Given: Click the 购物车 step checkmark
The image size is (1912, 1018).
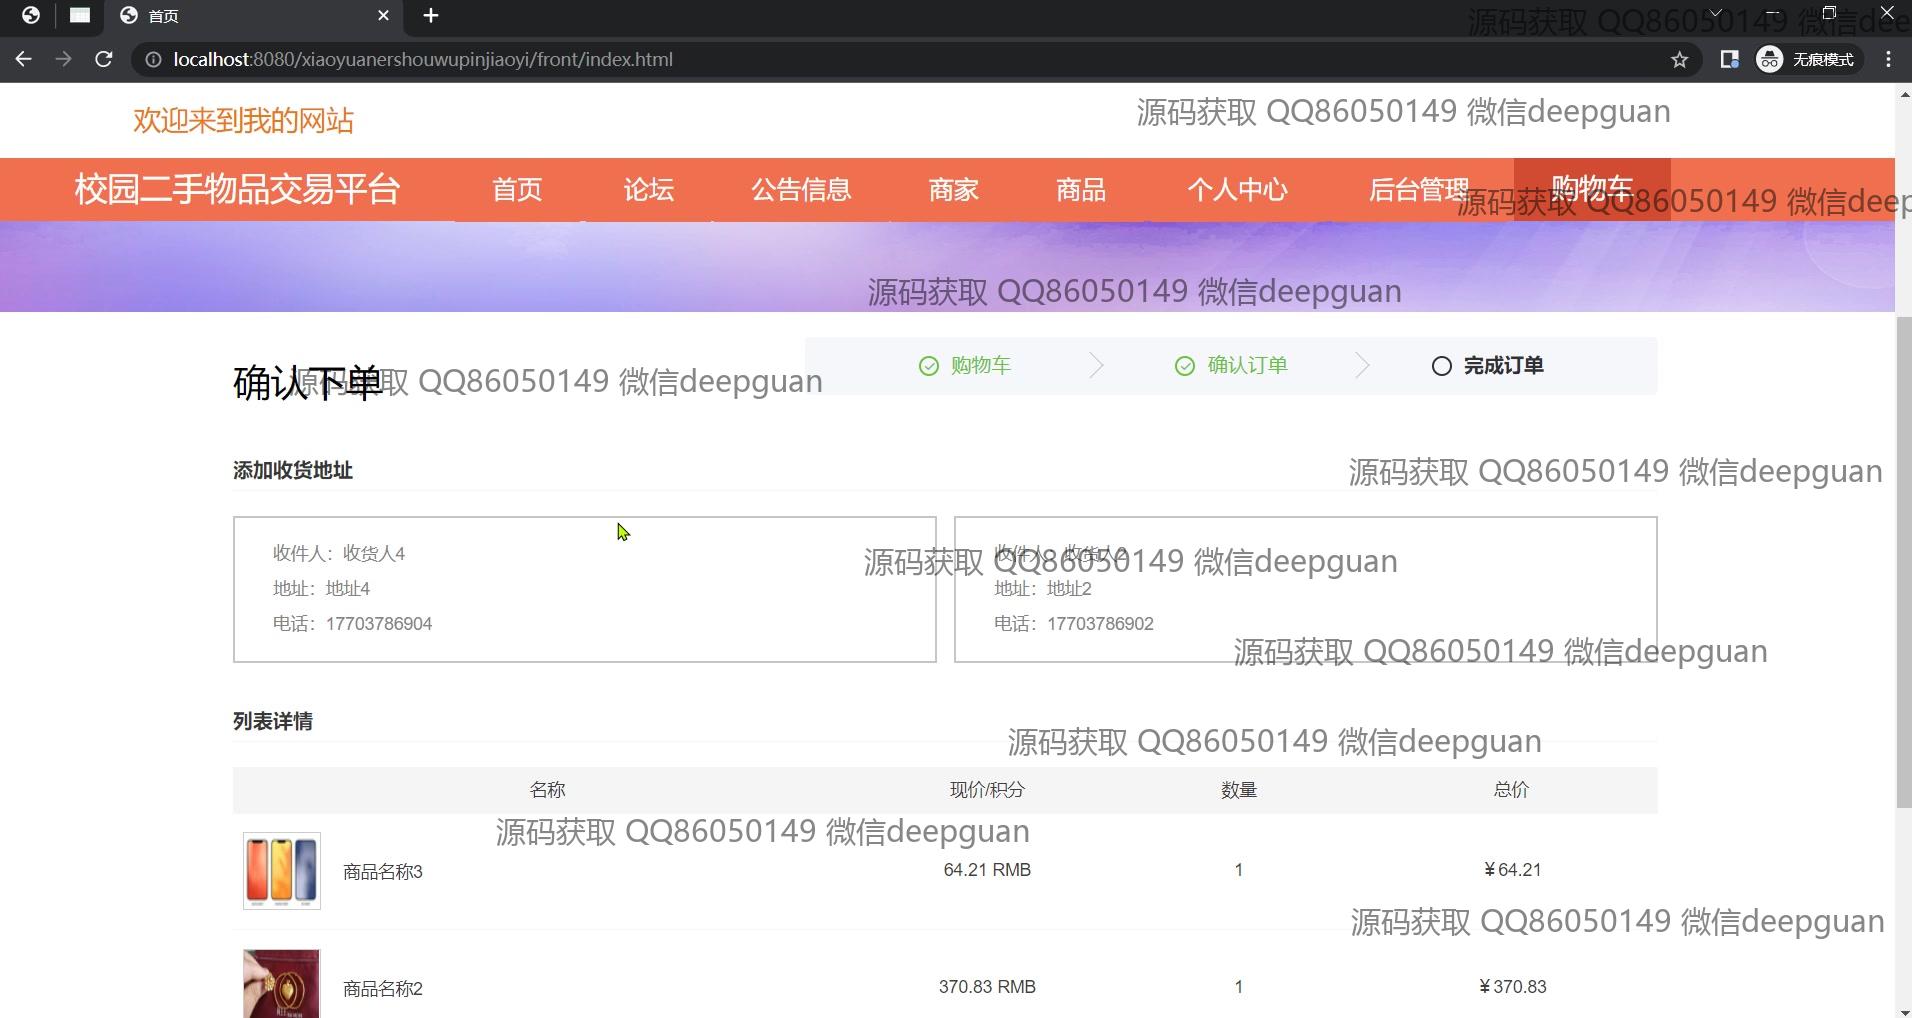Looking at the screenshot, I should coord(929,366).
